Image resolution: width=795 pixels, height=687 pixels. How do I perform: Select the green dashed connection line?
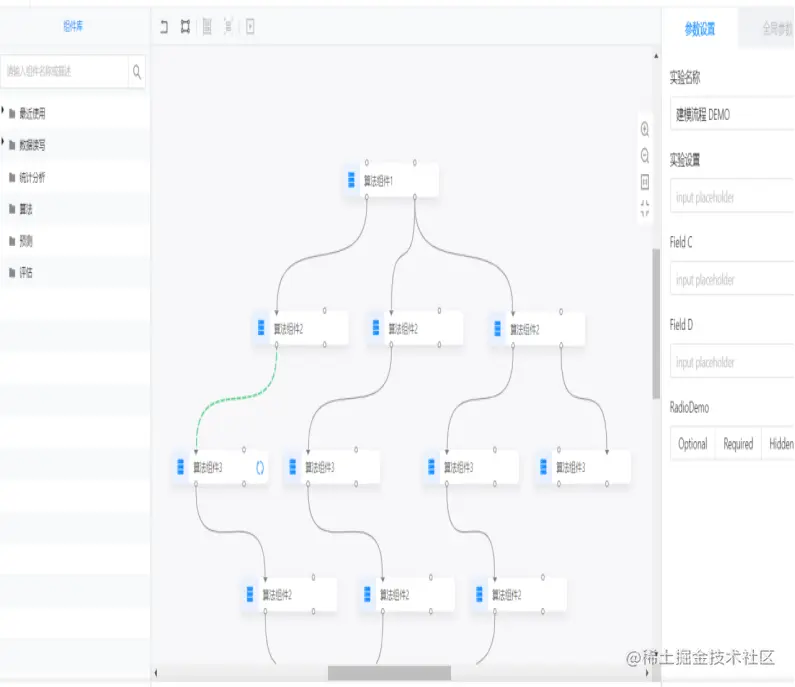click(x=238, y=398)
